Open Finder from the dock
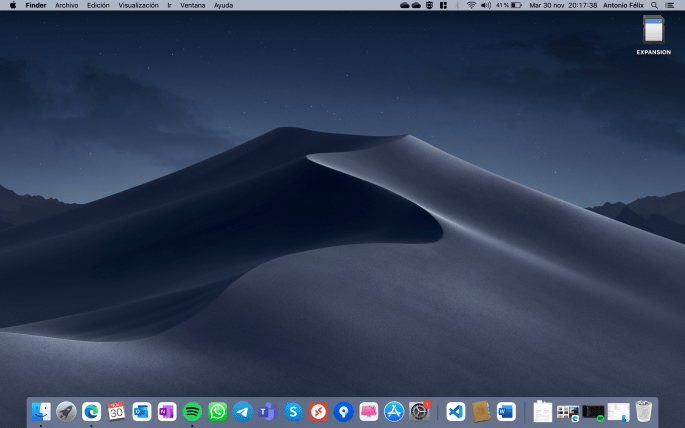Viewport: 685px width, 428px height. (41, 411)
